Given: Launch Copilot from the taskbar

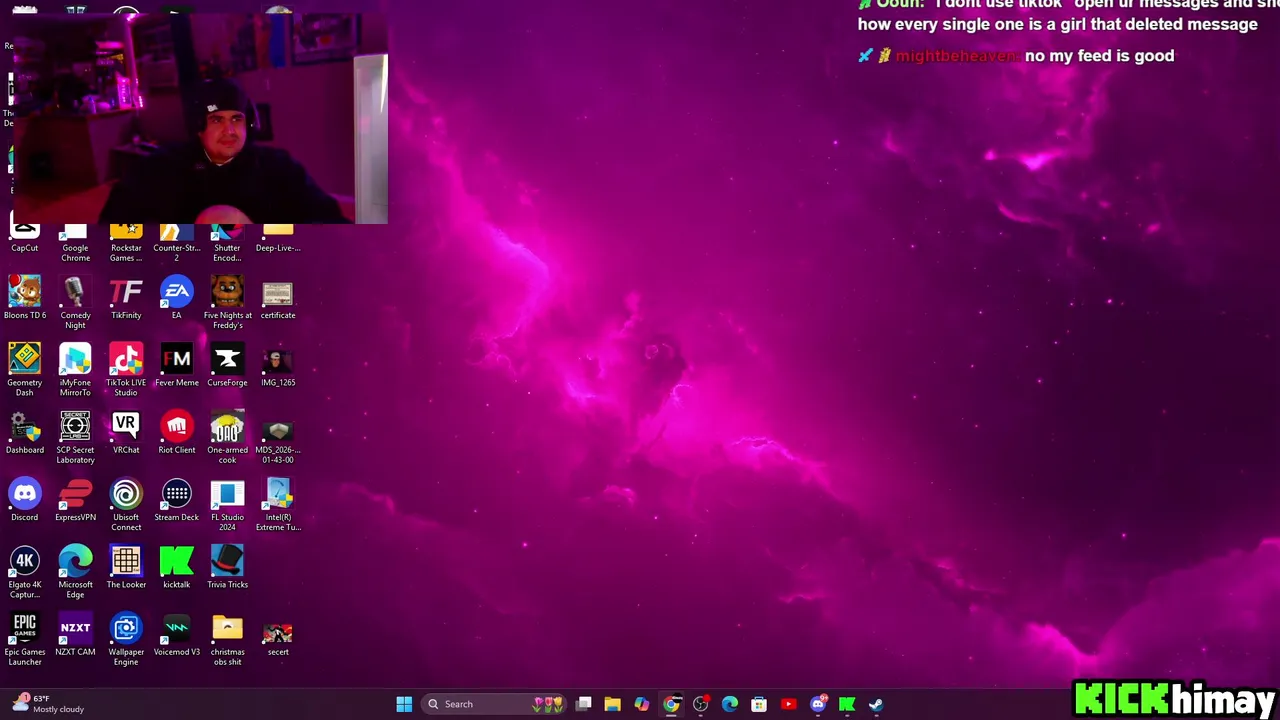Looking at the screenshot, I should pos(642,704).
